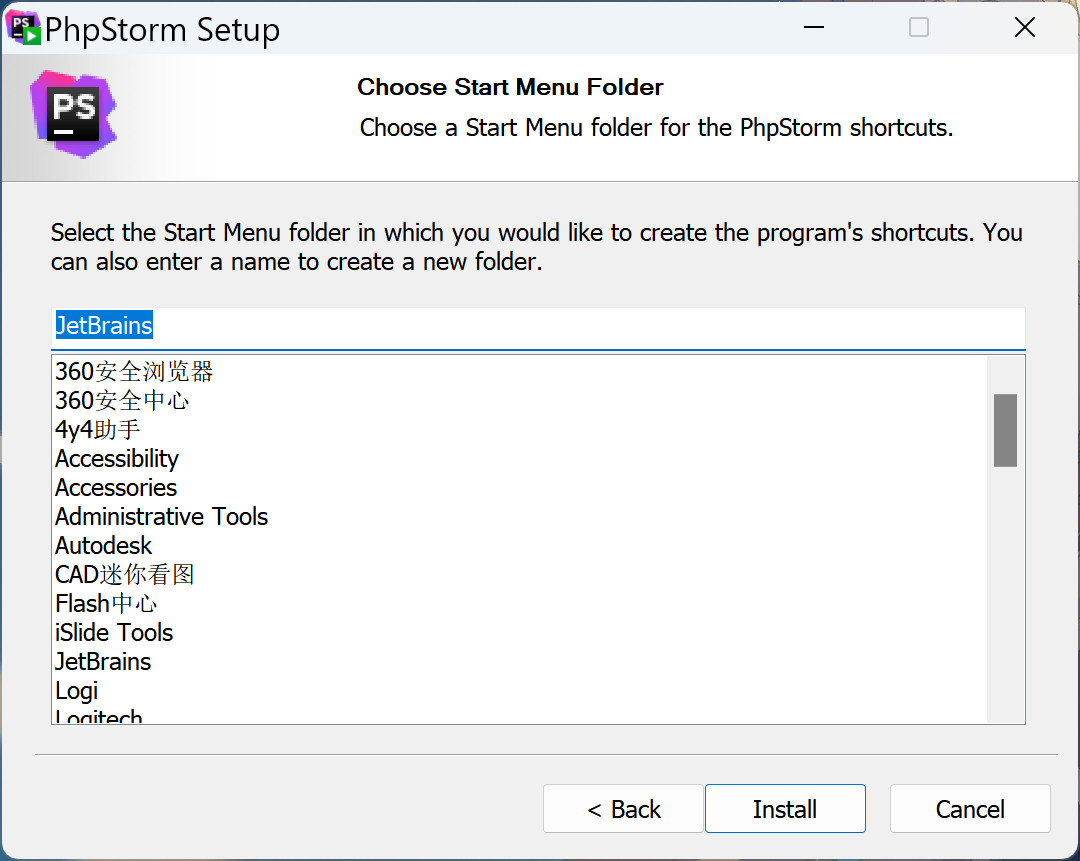The height and width of the screenshot is (861, 1080).
Task: Pick the Accessories folder
Action: point(116,488)
